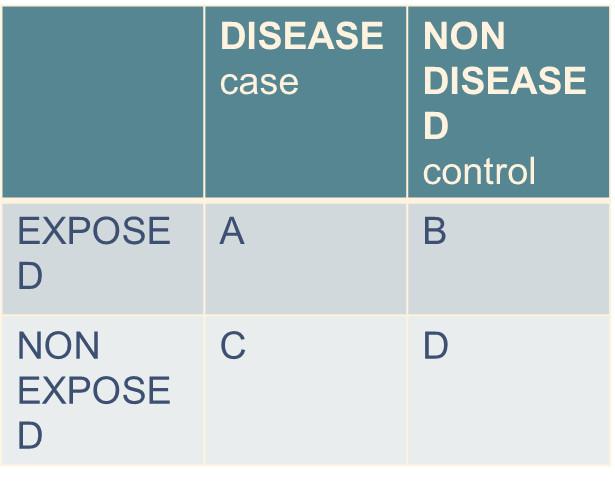Screen dimensions: 615x481
Task: Click the bold DISEASE header above "case"
Action: 301,37
